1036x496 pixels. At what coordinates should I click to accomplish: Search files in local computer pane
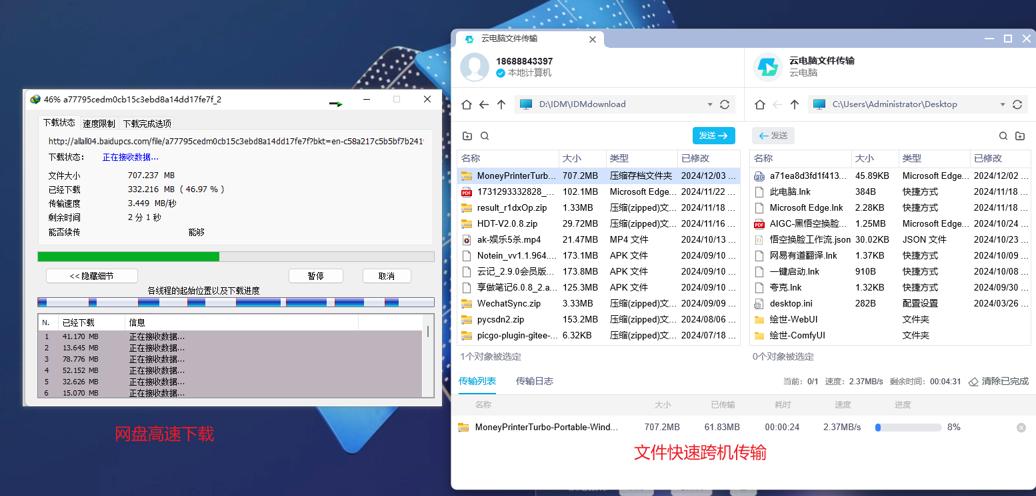(x=484, y=136)
